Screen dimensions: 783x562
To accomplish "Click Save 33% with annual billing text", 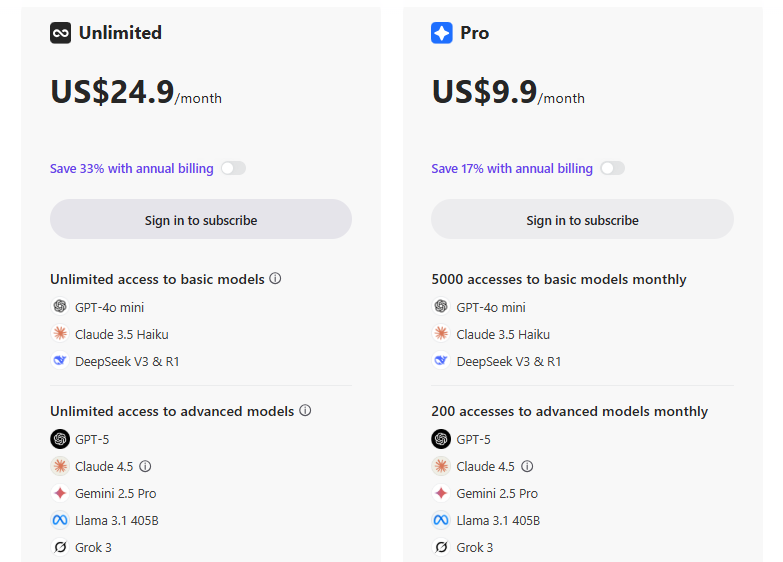I will click(131, 169).
